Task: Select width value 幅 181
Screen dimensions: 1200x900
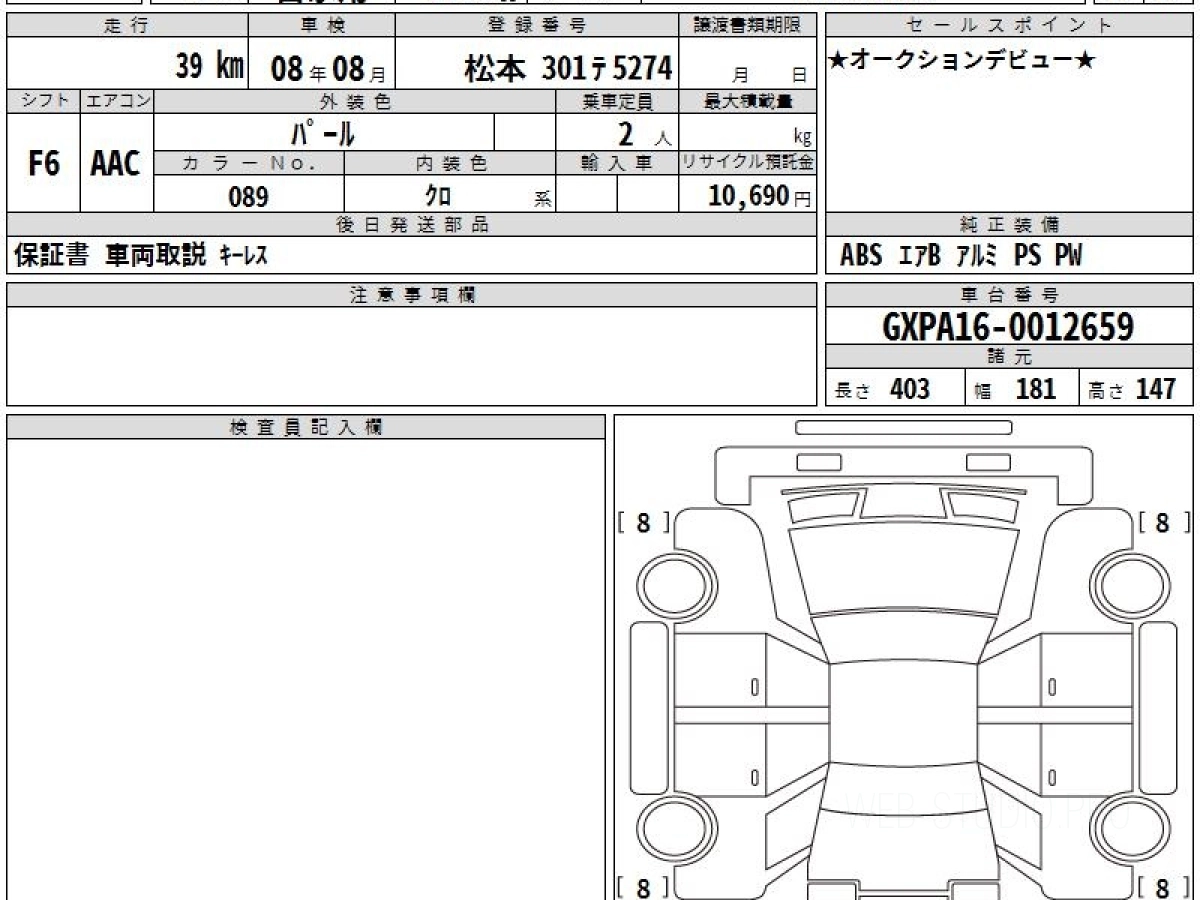Action: 1016,389
